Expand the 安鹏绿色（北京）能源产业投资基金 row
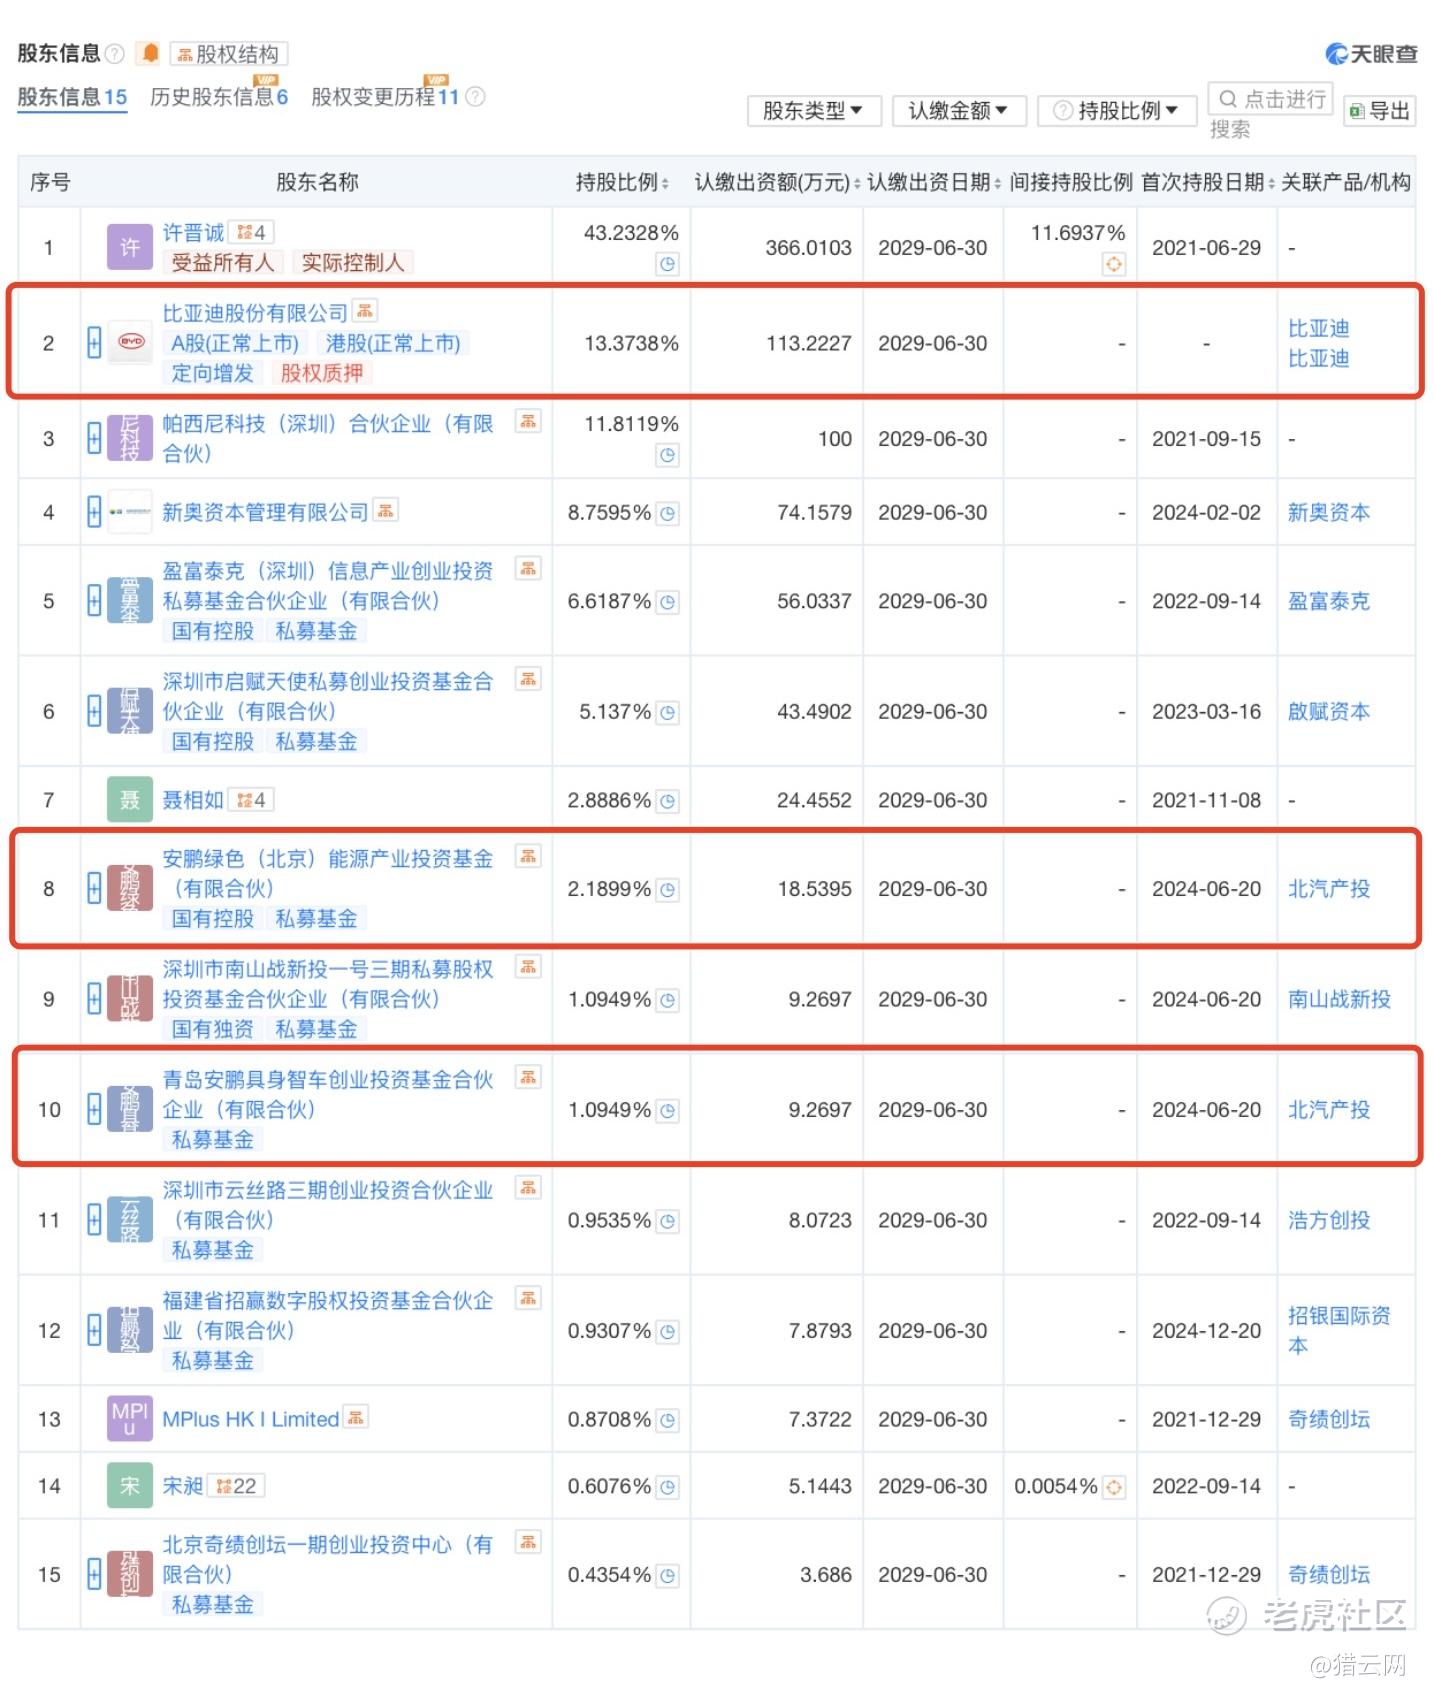 [94, 889]
